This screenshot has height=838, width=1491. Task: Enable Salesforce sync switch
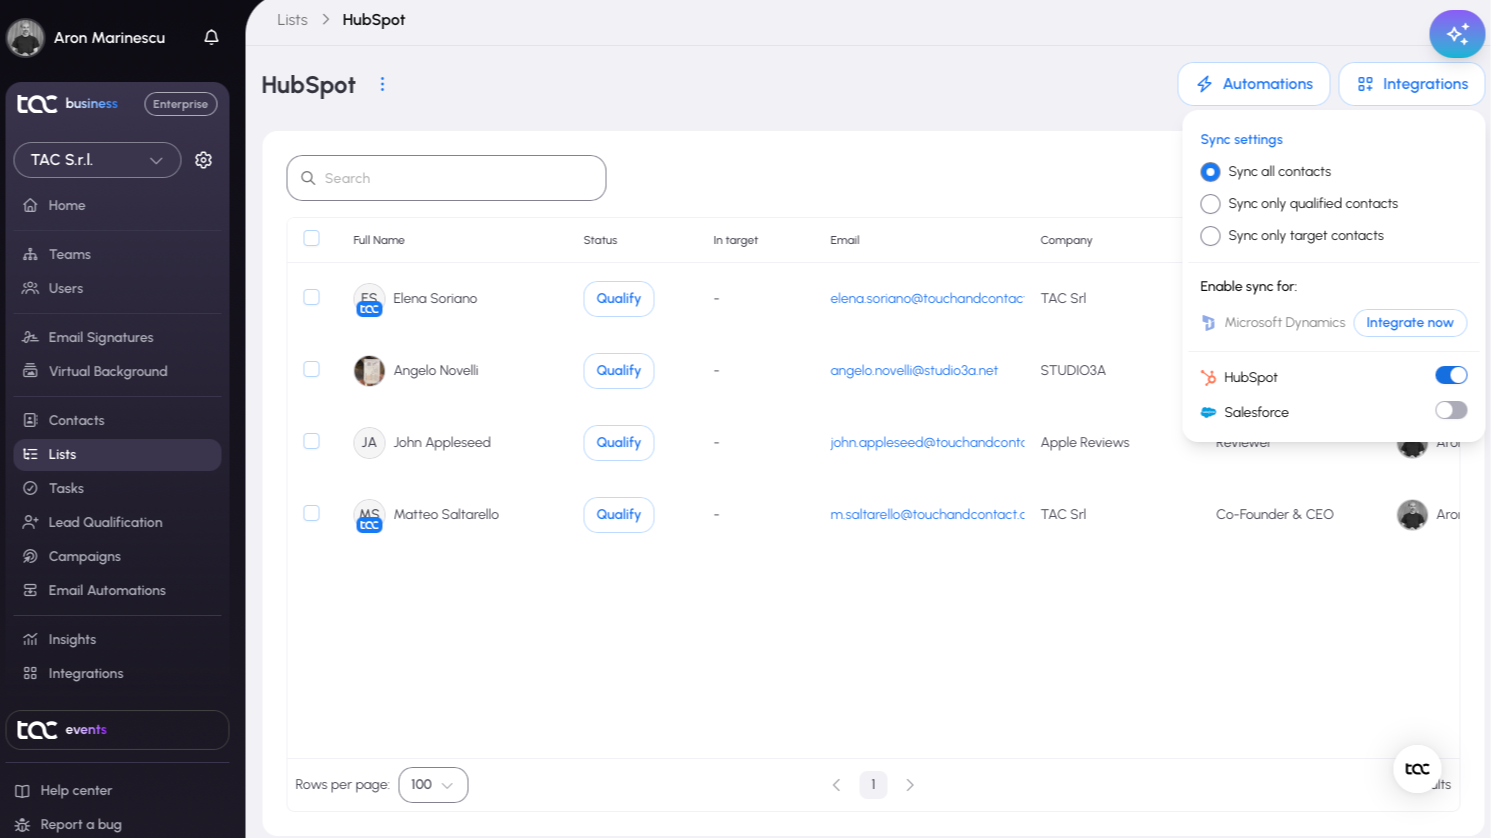pyautogui.click(x=1451, y=410)
